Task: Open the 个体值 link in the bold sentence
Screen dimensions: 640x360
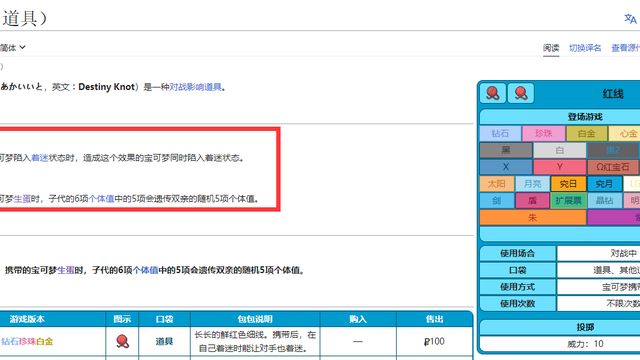Action: pos(146,270)
